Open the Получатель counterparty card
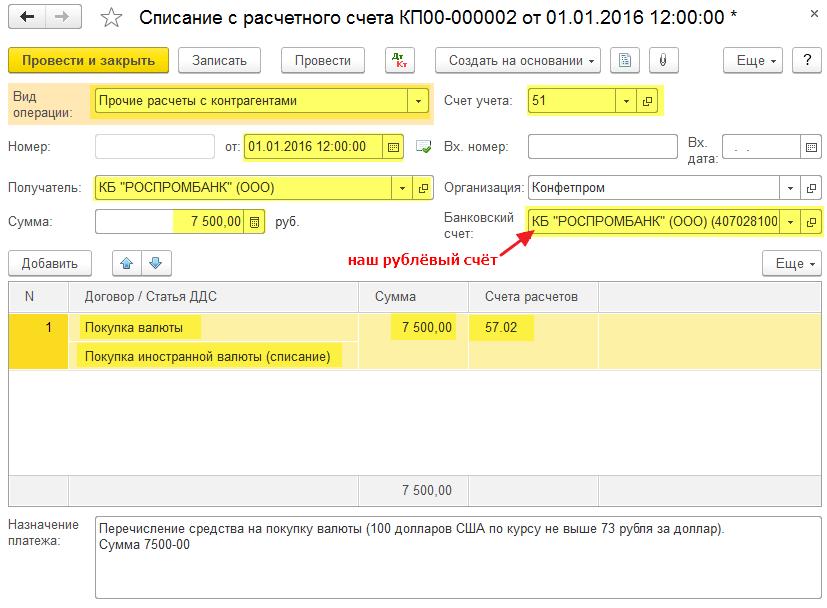Image resolution: width=827 pixels, height=608 pixels. click(x=423, y=188)
